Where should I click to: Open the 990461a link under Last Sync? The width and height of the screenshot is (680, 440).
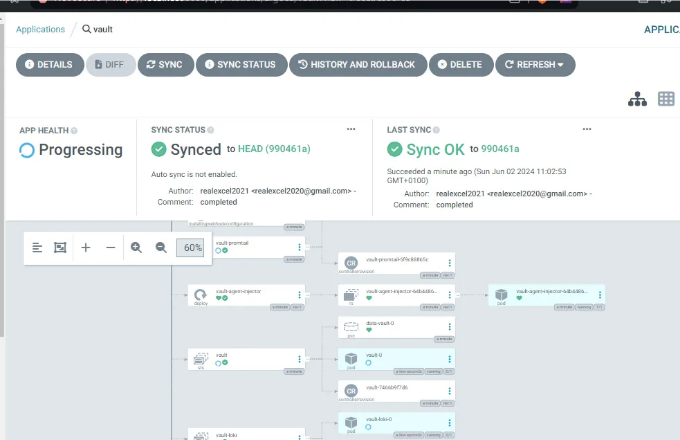pos(500,149)
